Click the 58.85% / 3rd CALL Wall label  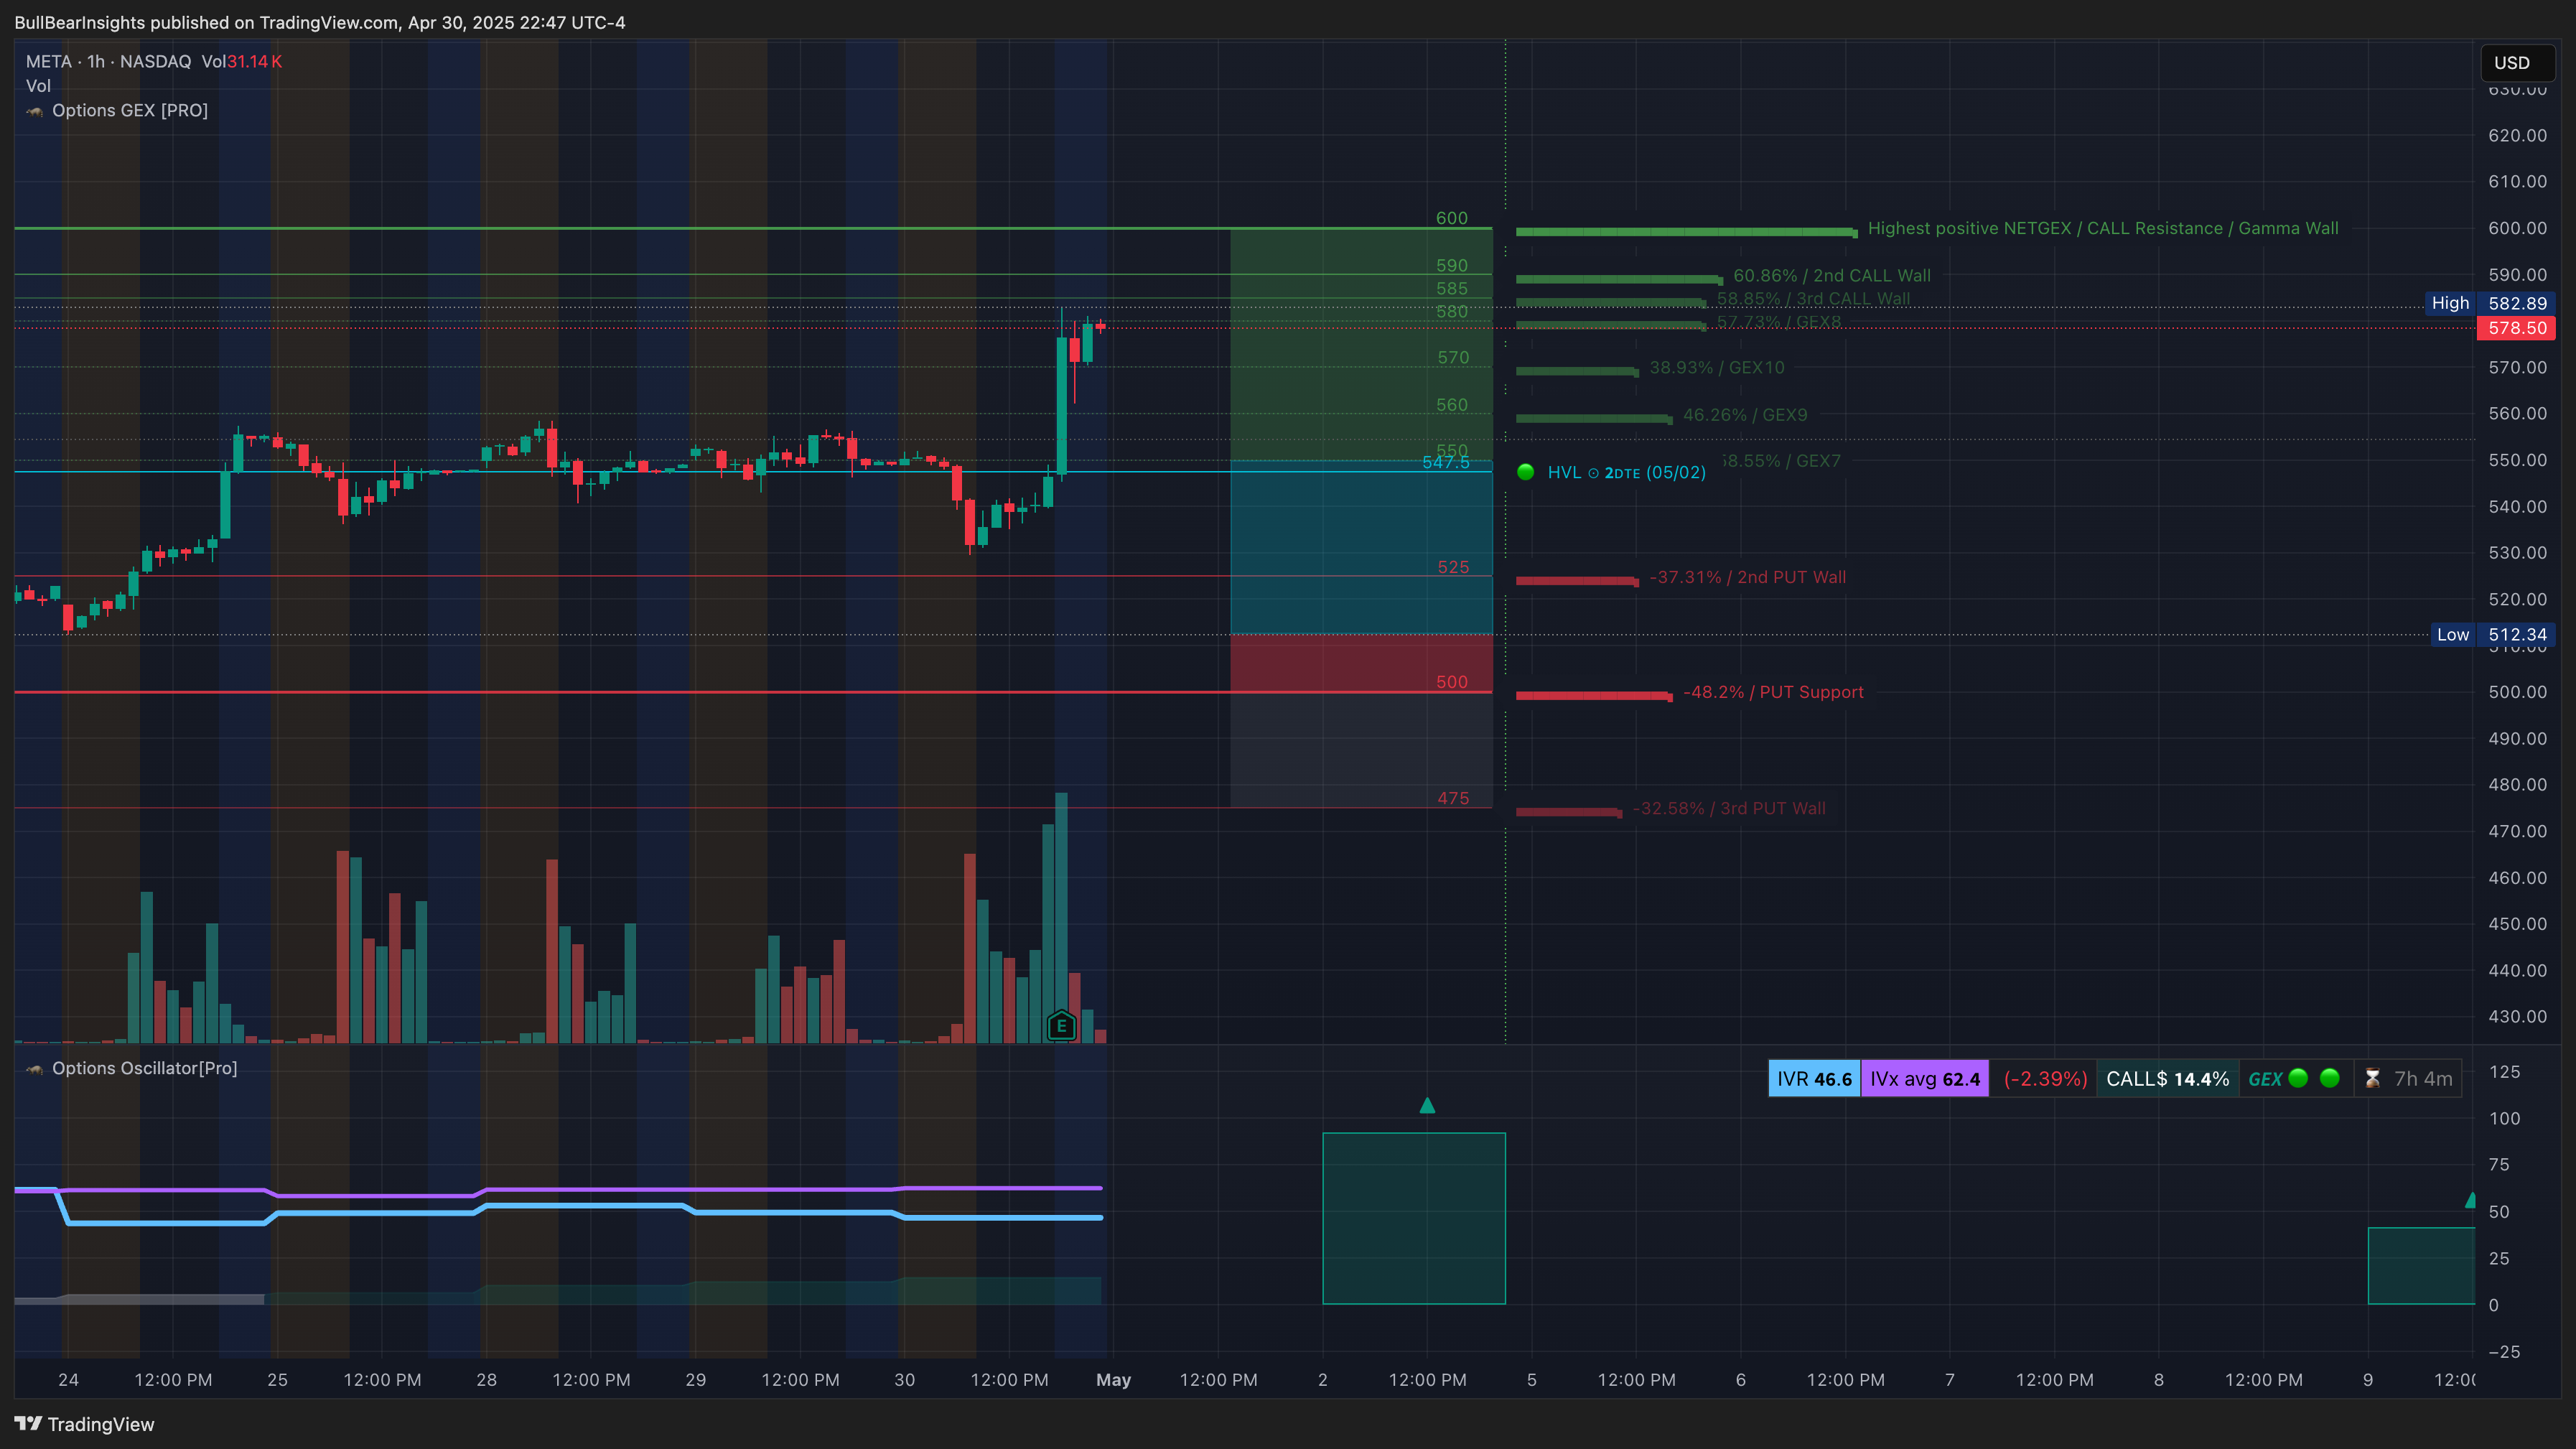[x=1813, y=299]
